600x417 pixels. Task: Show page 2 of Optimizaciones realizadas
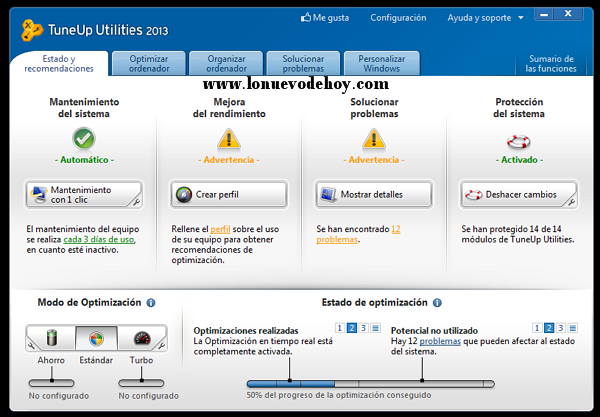point(352,328)
